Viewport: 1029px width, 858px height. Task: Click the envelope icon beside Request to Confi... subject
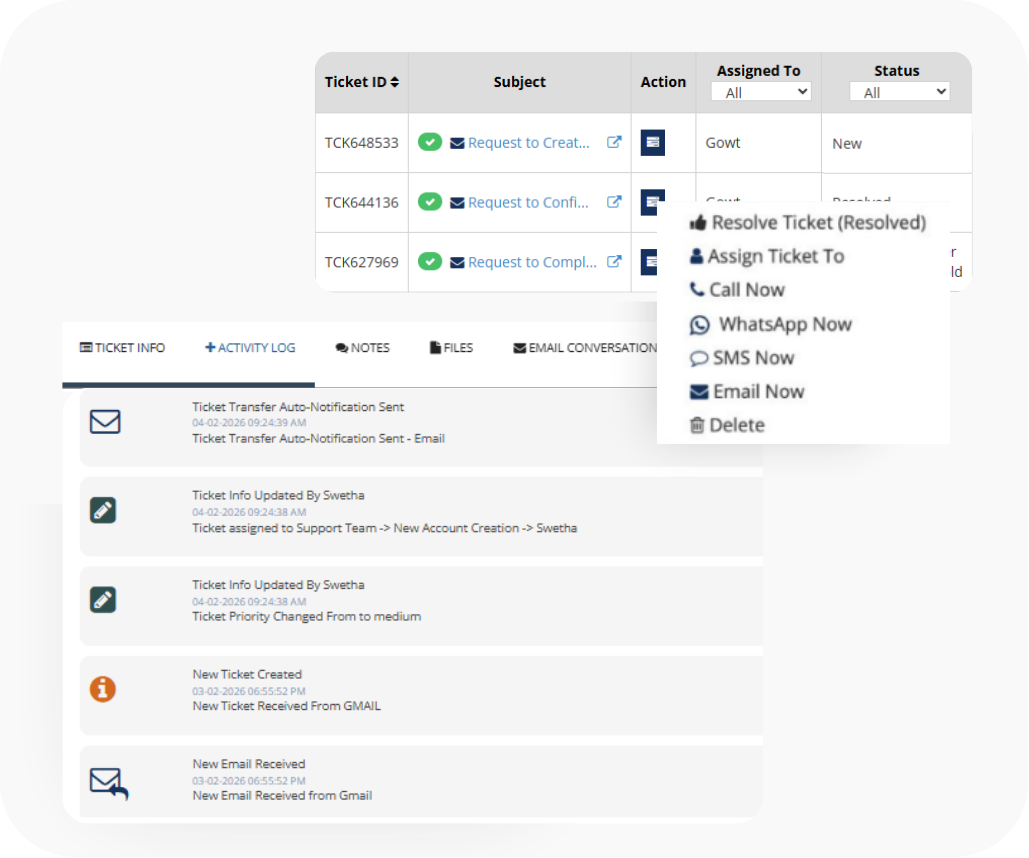click(x=458, y=202)
